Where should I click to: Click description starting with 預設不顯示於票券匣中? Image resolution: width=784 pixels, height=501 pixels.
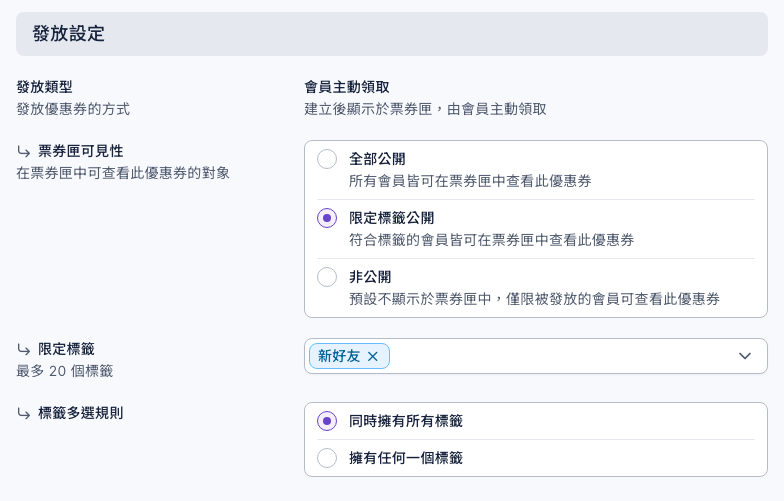[x=534, y=299]
